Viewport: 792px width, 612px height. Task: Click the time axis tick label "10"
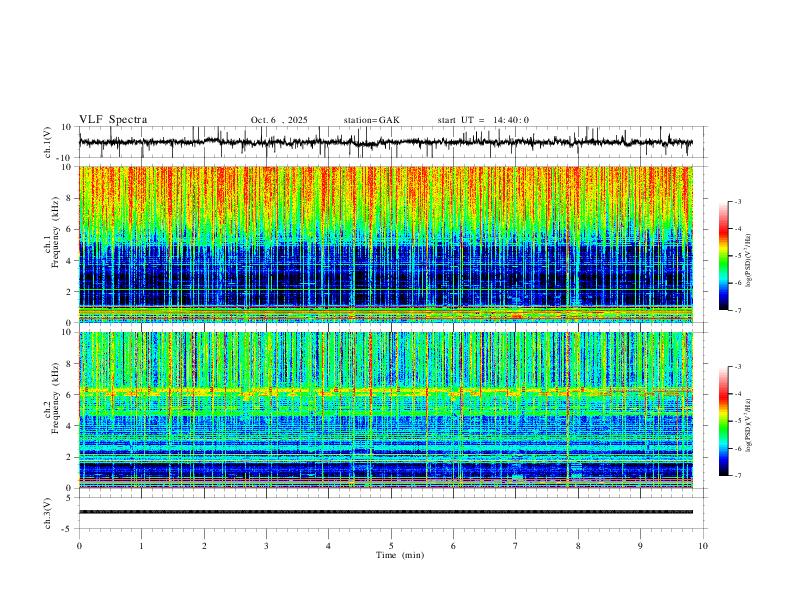point(703,546)
